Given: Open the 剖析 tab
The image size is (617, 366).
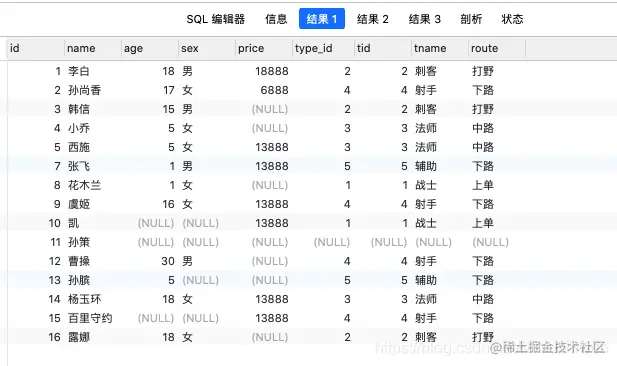Looking at the screenshot, I should click(471, 19).
